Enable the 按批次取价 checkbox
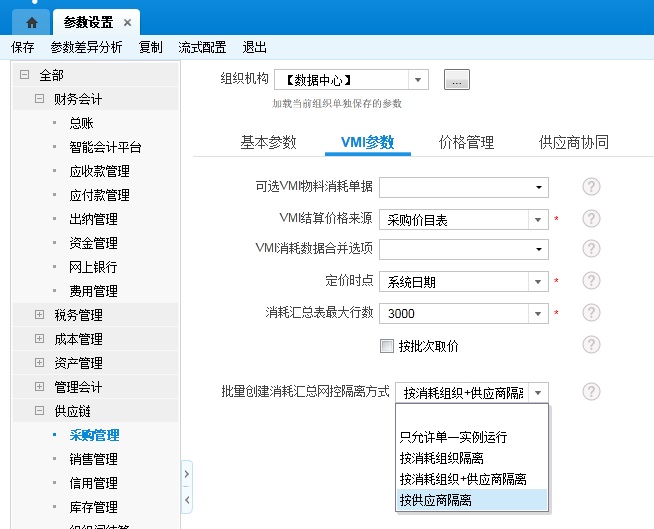 click(387, 346)
